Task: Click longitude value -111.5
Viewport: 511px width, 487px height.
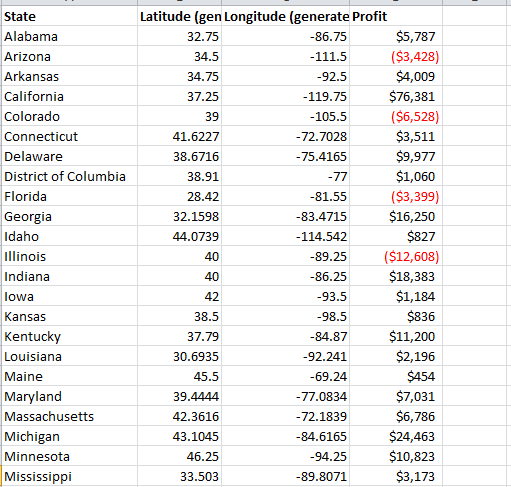Action: point(285,56)
